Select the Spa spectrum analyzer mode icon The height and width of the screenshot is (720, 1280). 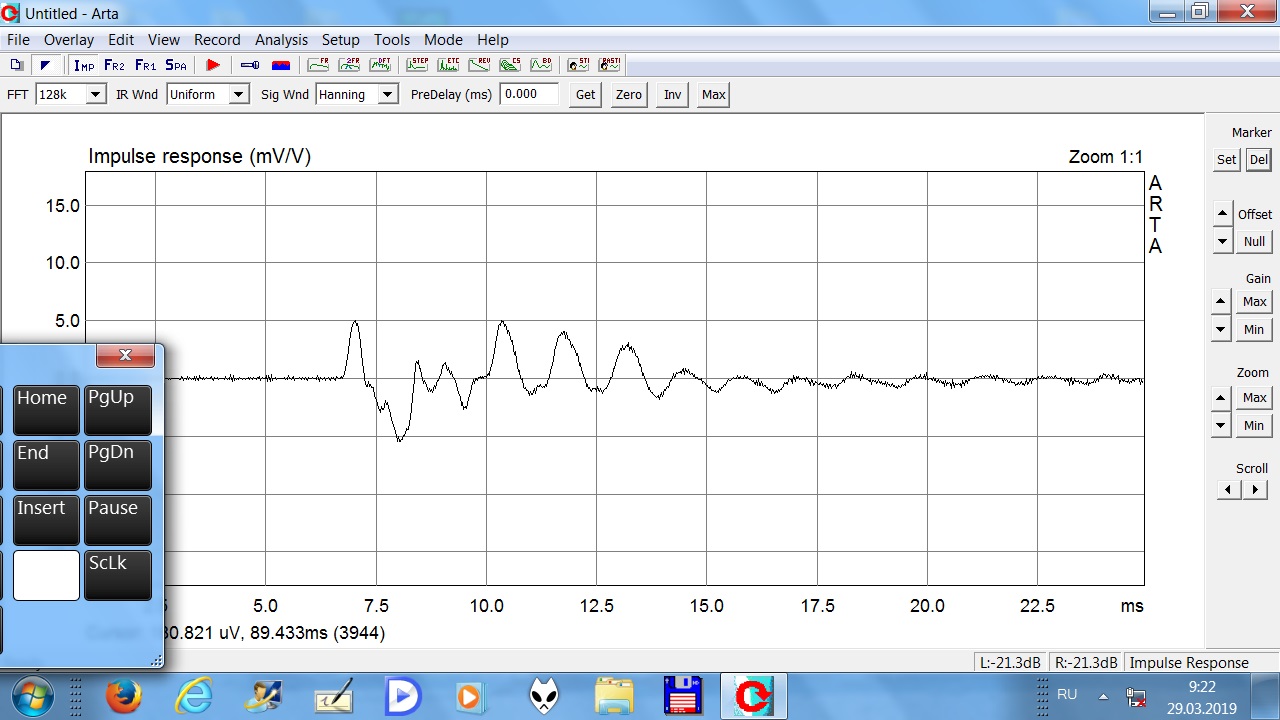pos(176,65)
